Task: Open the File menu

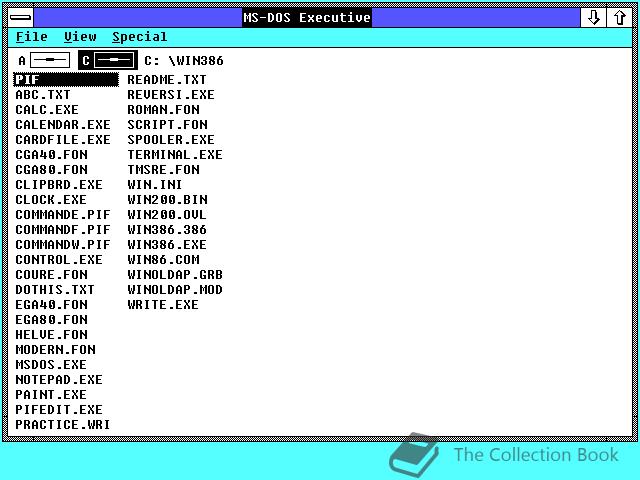Action: click(x=31, y=37)
